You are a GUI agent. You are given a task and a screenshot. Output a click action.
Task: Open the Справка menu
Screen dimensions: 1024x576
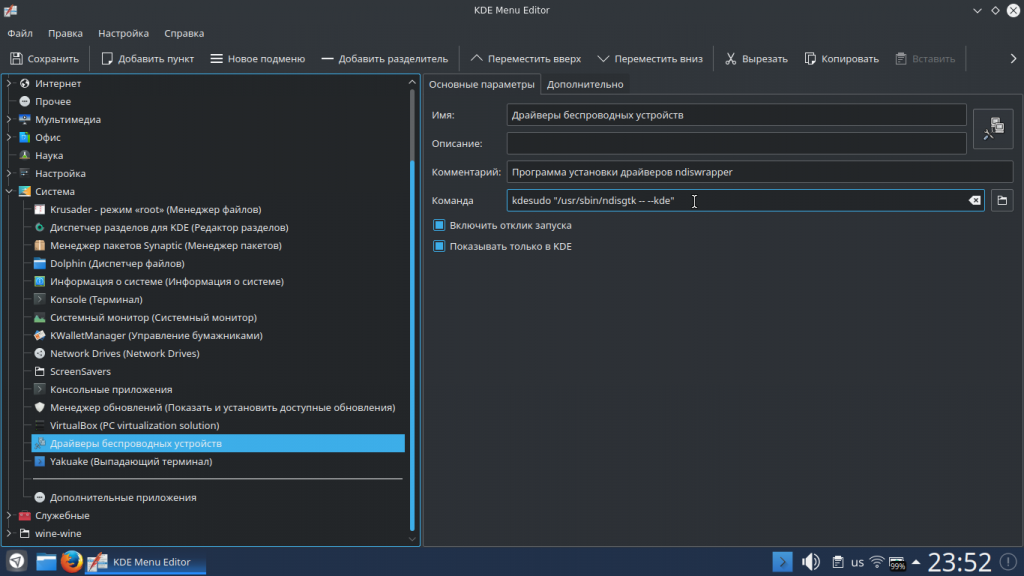point(184,33)
